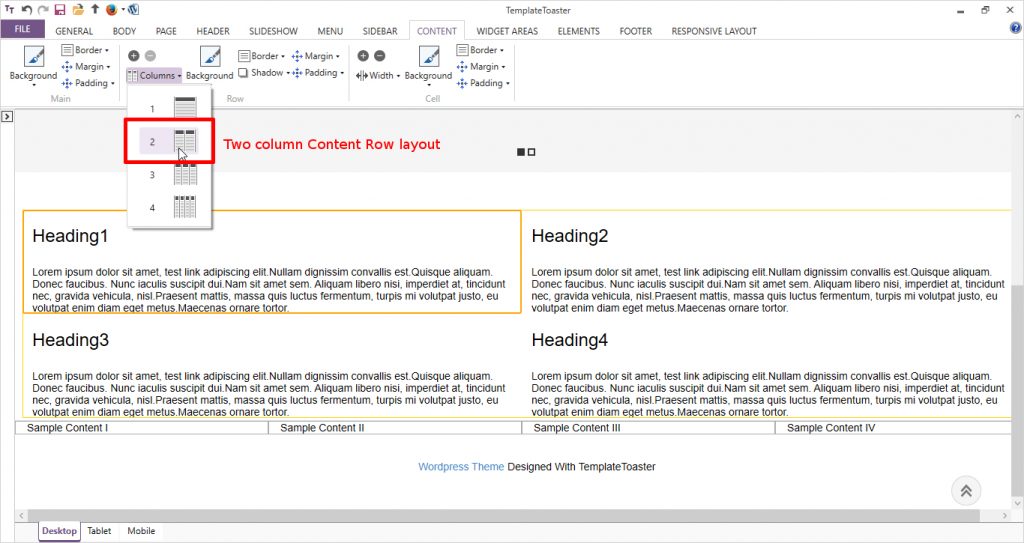Remove a cell with the Cell minus icon
Viewport: 1024px width, 543px height.
pyautogui.click(x=379, y=56)
